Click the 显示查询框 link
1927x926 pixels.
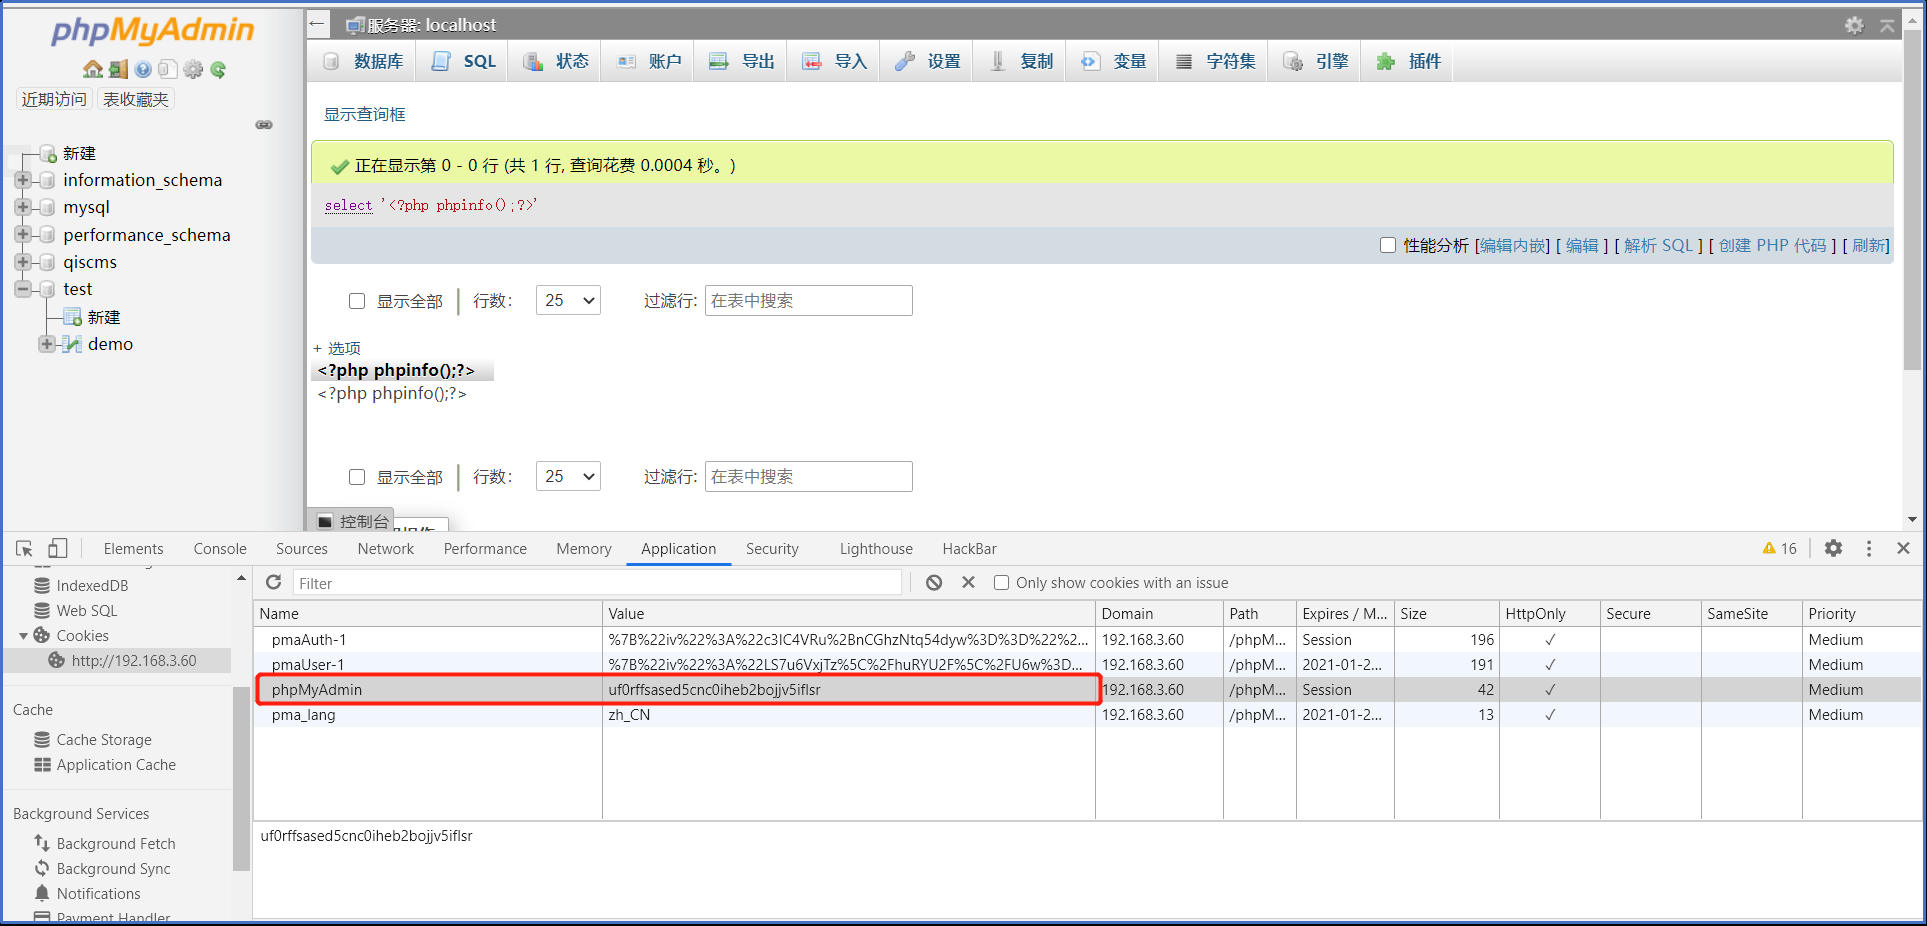tap(364, 114)
